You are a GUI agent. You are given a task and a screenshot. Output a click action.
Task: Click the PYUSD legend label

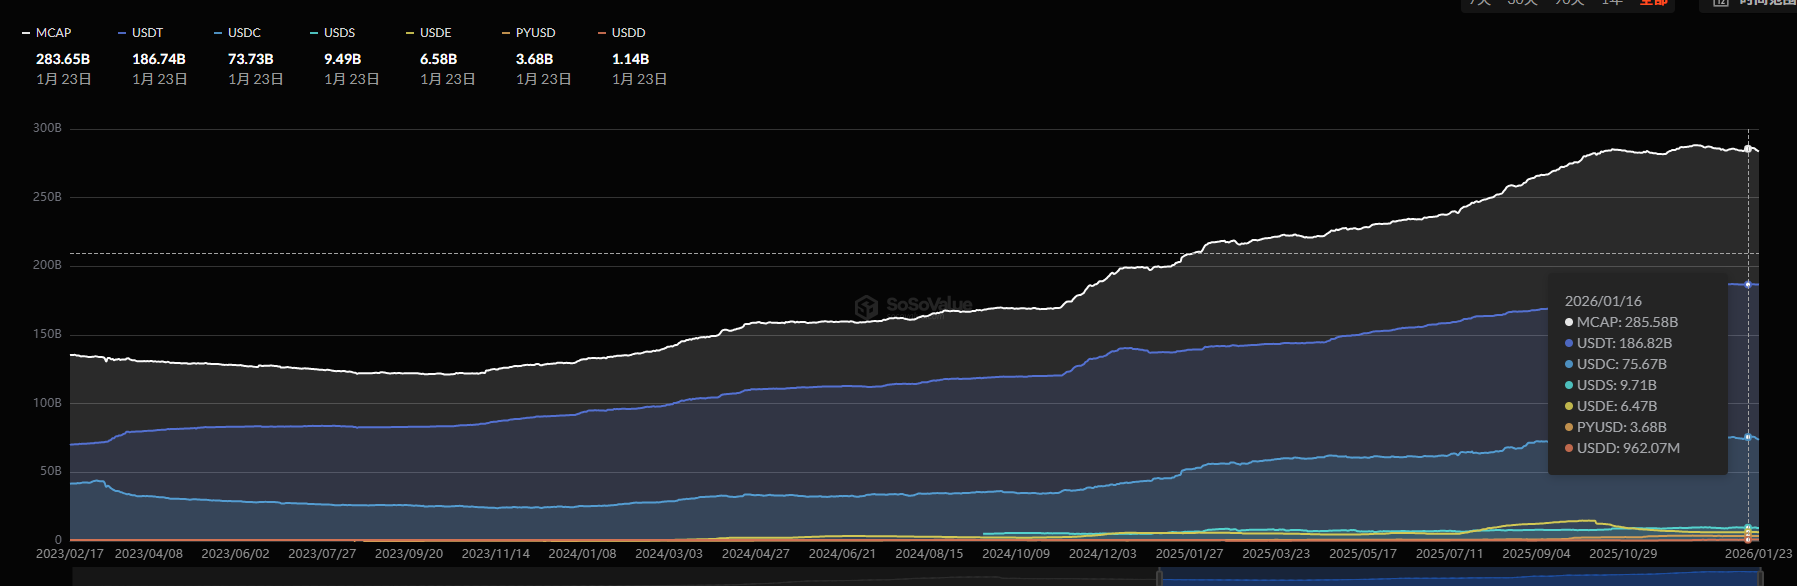[535, 33]
